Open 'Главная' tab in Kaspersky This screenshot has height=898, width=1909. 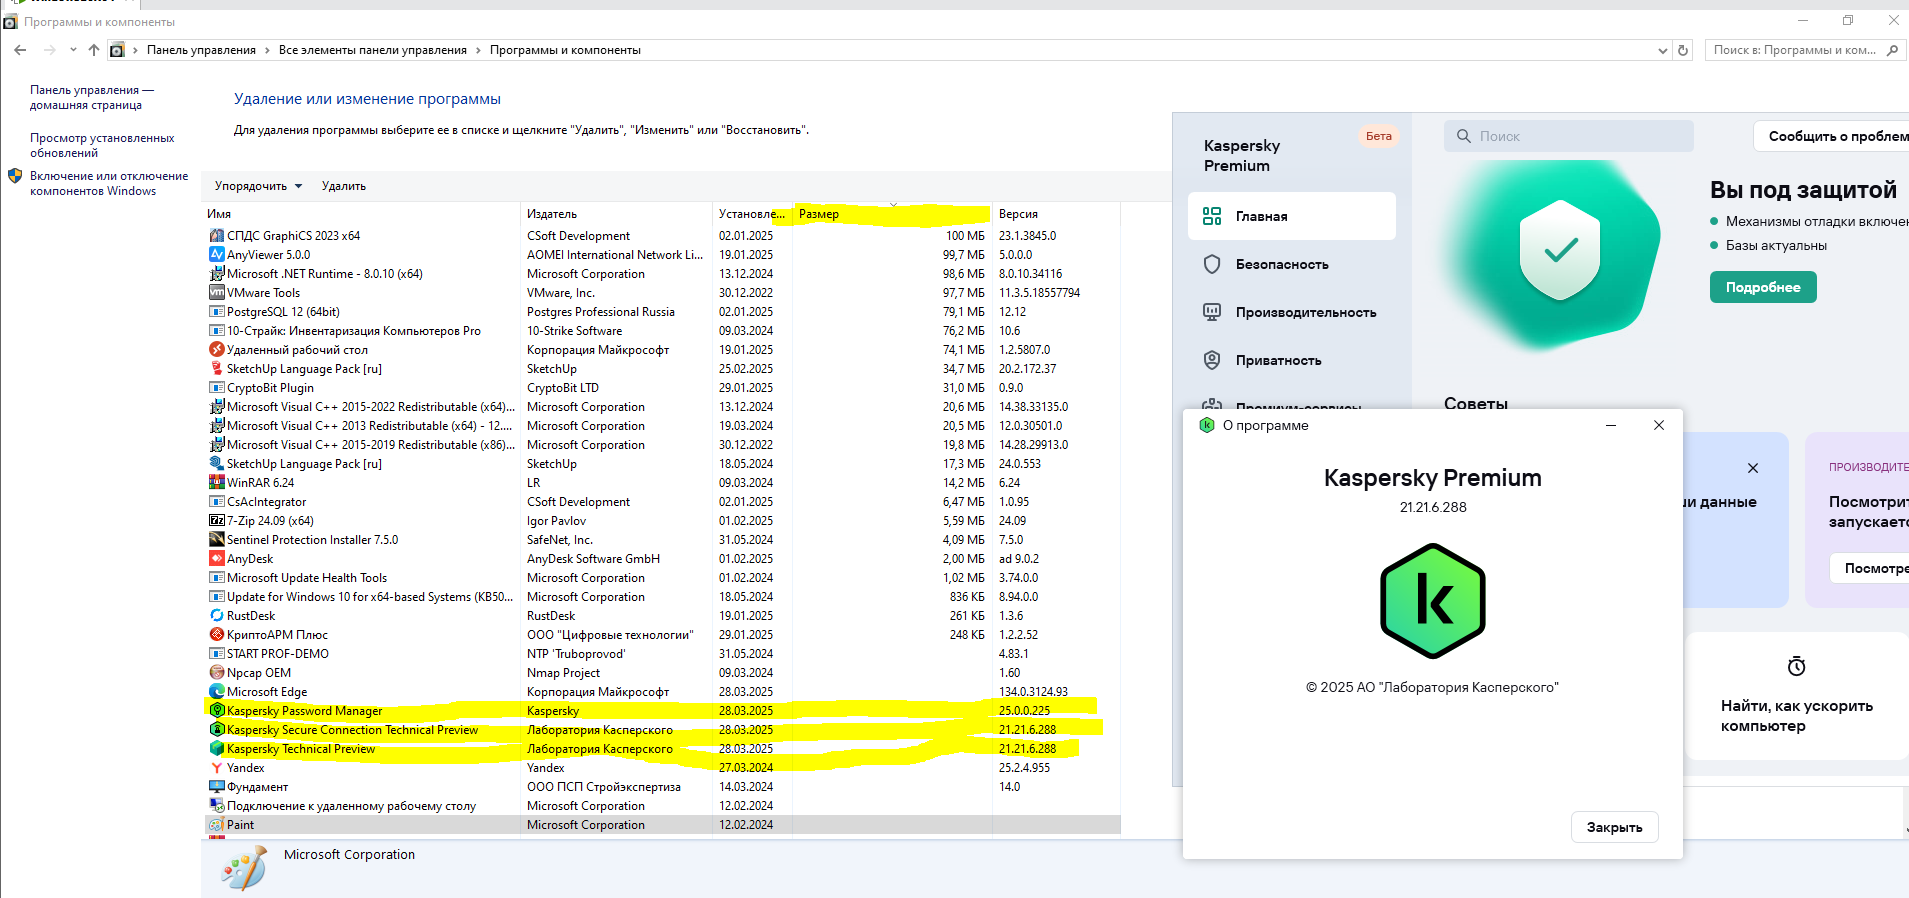click(1291, 216)
